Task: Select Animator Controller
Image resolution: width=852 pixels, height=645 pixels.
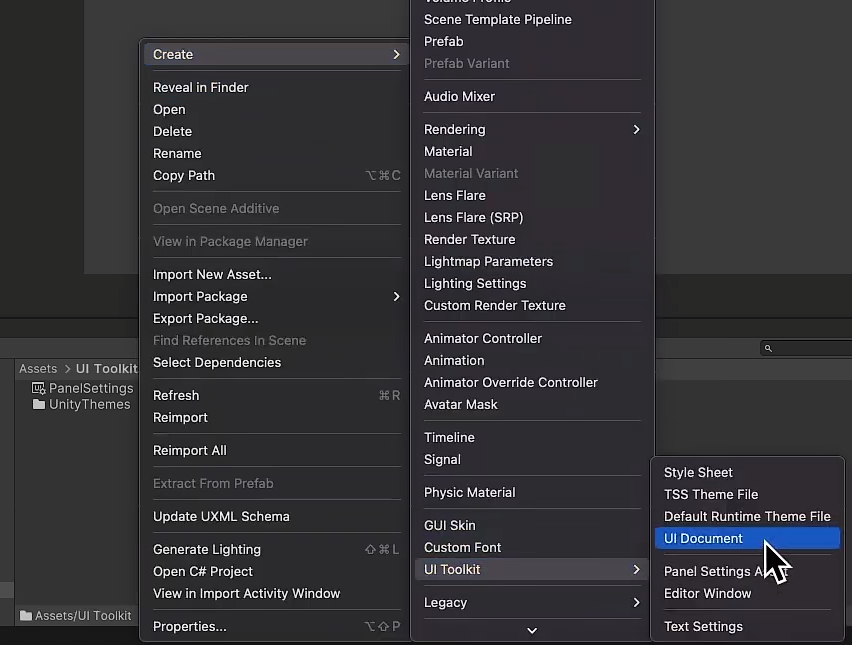Action: pos(532,339)
